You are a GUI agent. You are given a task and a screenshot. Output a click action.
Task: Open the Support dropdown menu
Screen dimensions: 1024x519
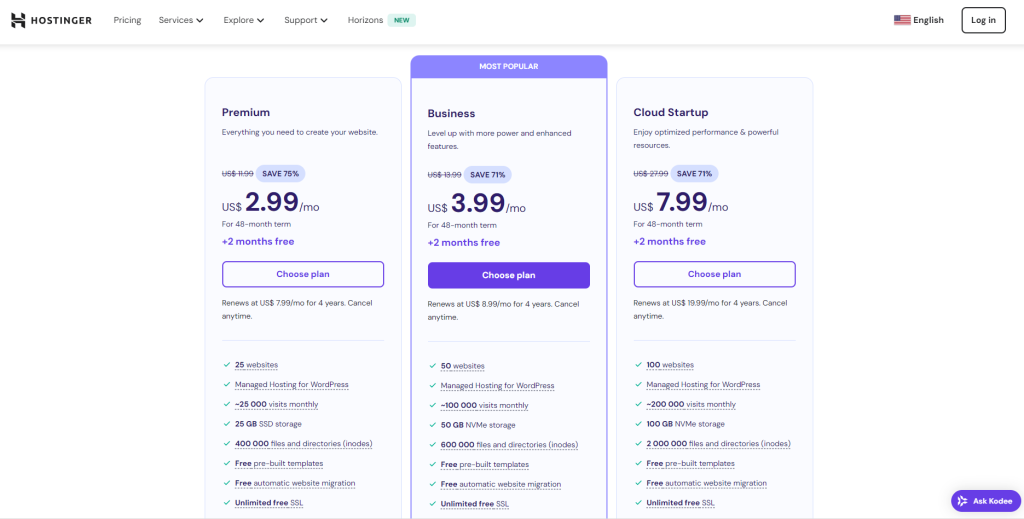[x=306, y=20]
